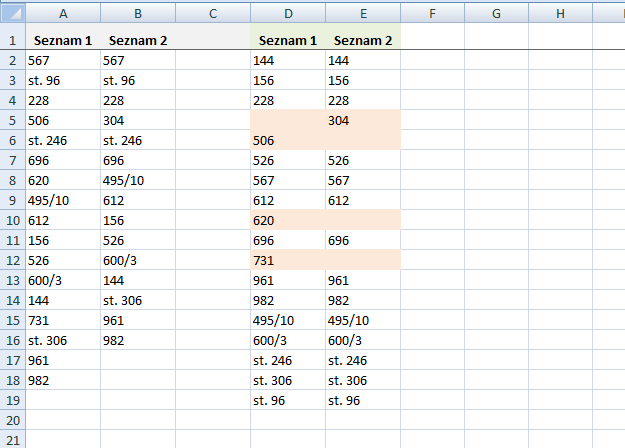Select the row 10 header
Viewport: 625px width, 448px height.
point(12,220)
